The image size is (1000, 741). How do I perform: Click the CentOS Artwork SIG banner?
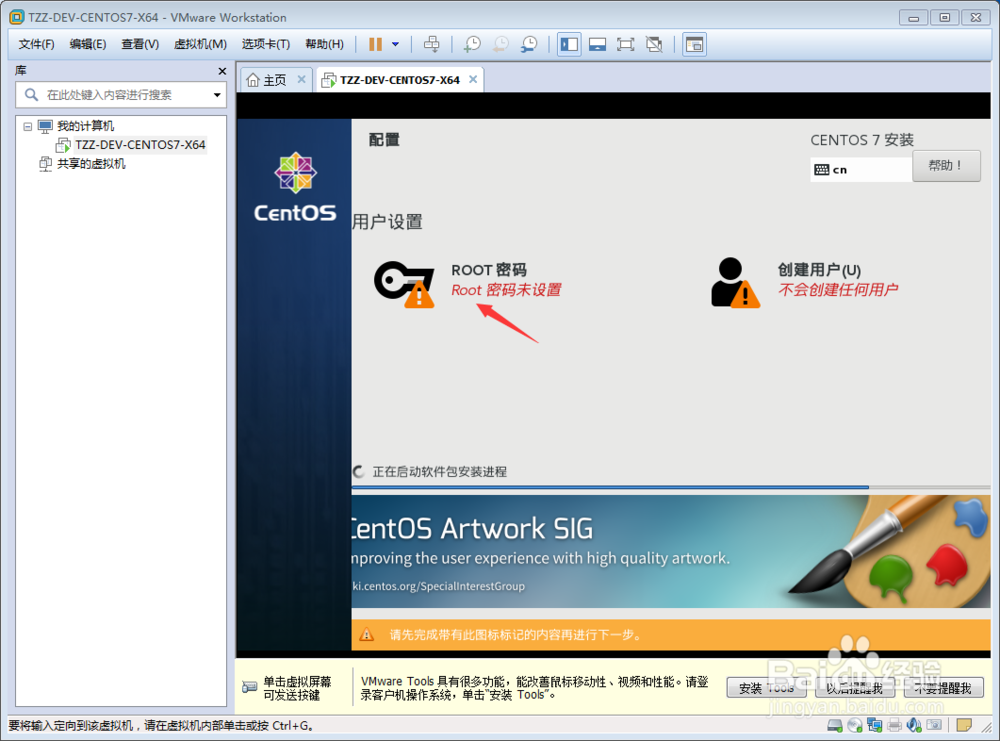tap(670, 552)
